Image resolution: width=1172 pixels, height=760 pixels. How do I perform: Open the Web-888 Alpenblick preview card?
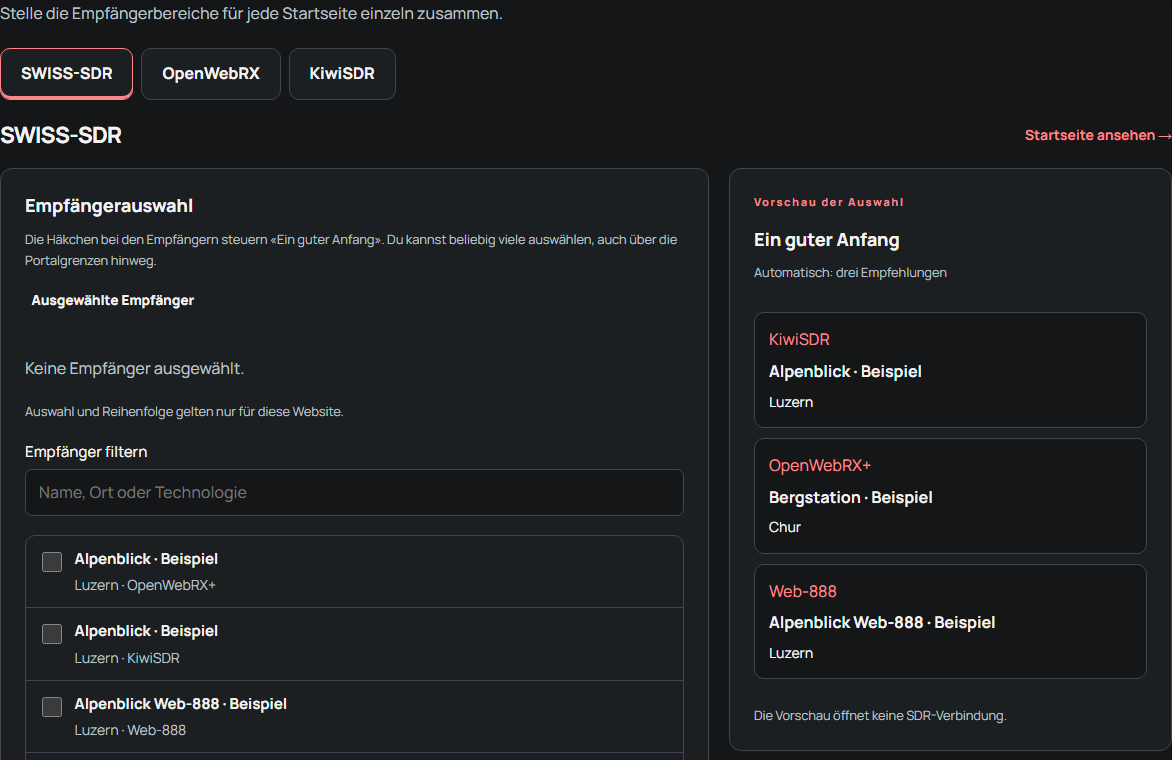[950, 622]
